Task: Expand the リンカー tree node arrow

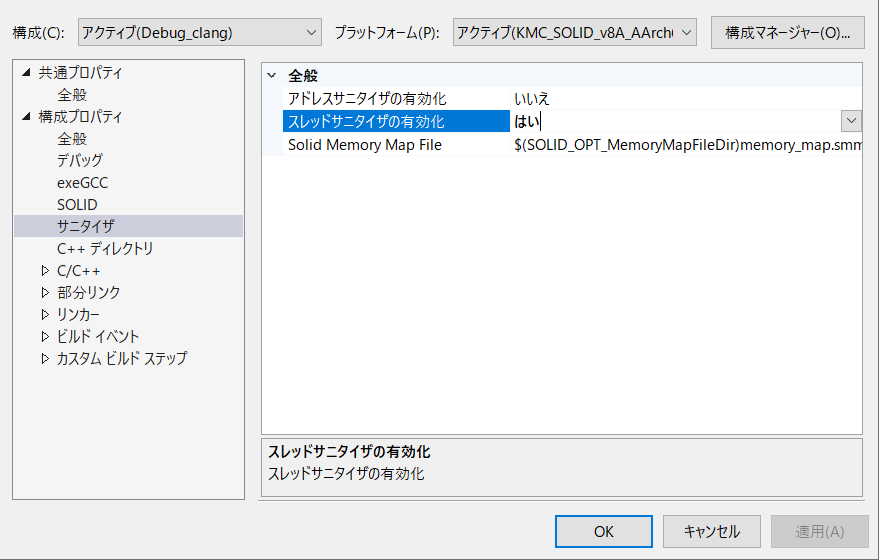Action: coord(45,315)
